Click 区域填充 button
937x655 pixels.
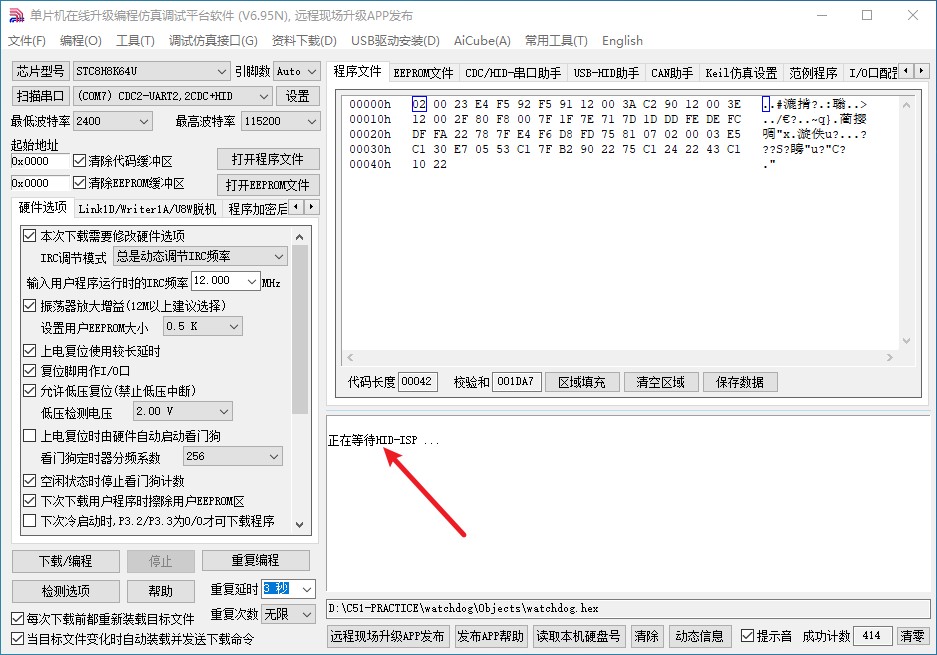[582, 382]
